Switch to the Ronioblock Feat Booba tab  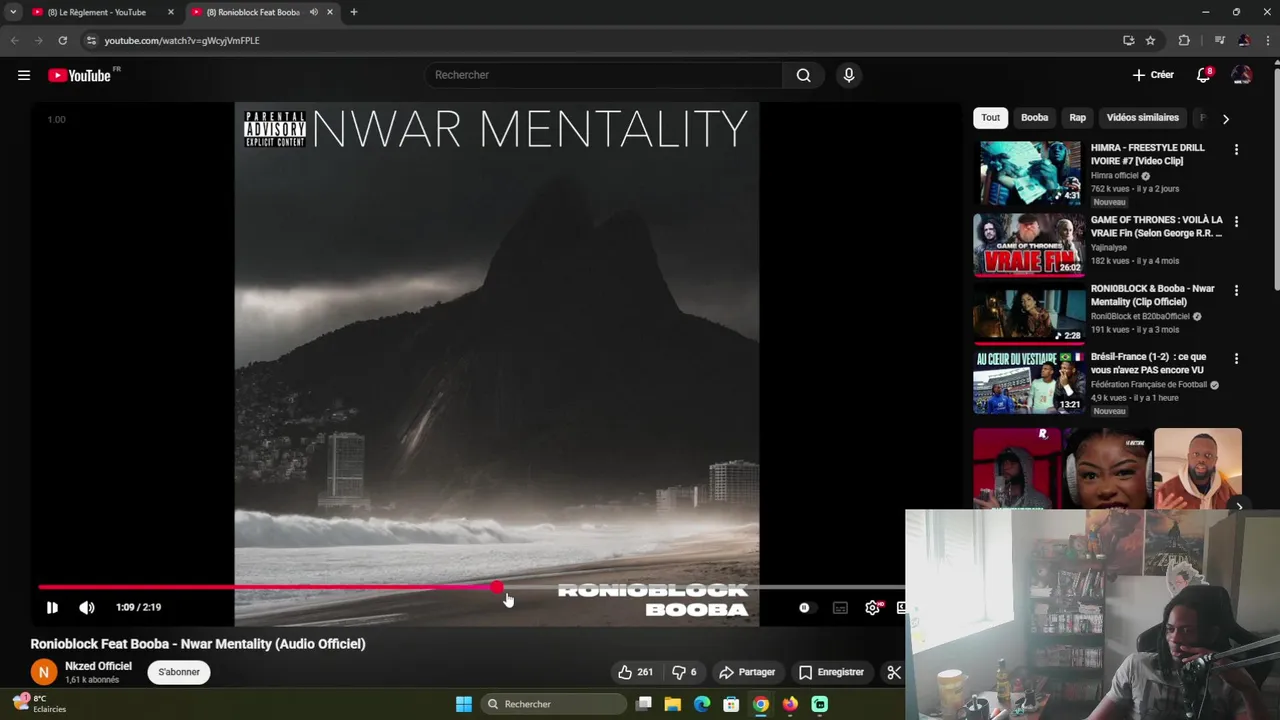coord(253,12)
